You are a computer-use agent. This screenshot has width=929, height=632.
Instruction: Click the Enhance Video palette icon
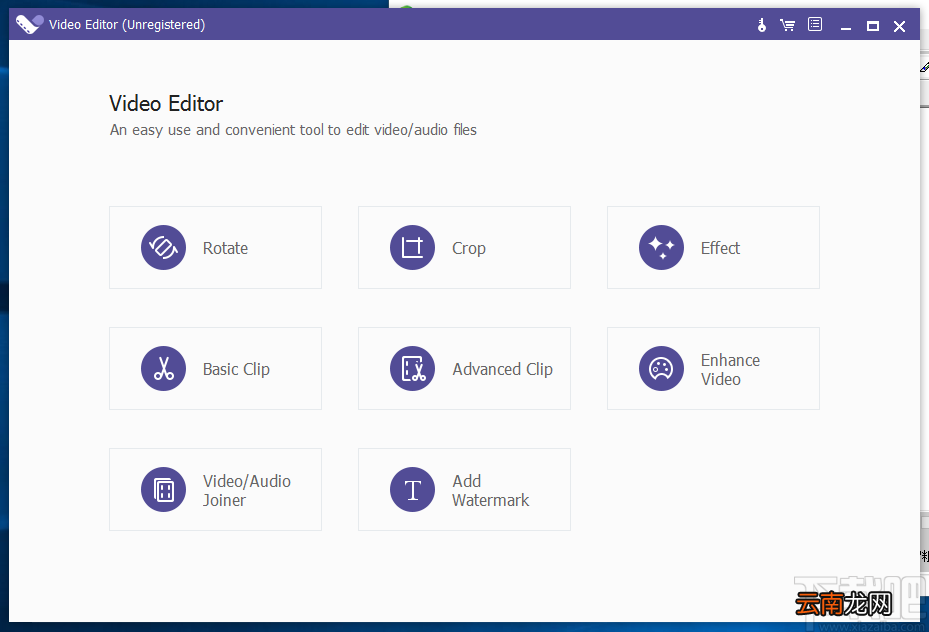(x=661, y=368)
